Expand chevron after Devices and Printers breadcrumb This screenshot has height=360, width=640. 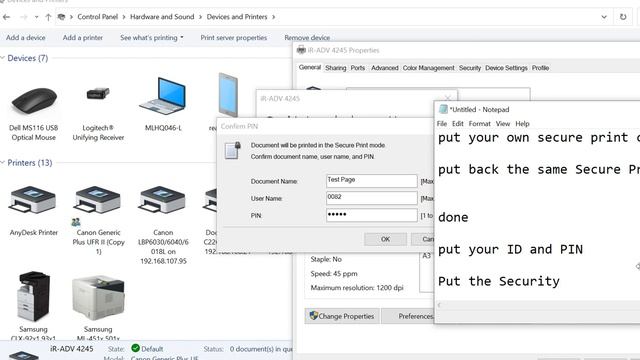pos(273,17)
